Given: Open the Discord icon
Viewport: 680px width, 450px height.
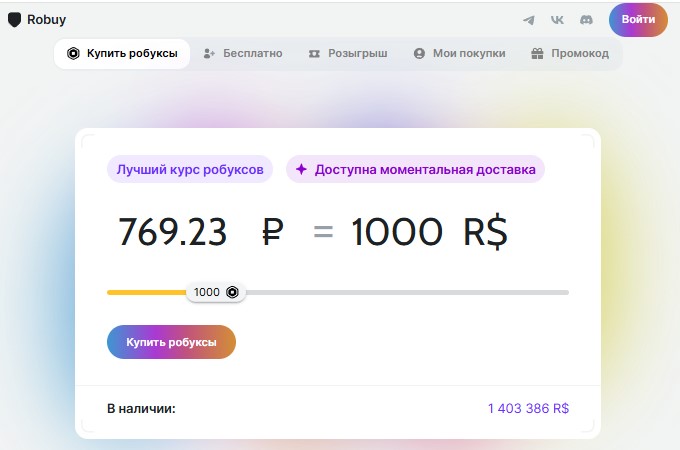Looking at the screenshot, I should pyautogui.click(x=586, y=20).
